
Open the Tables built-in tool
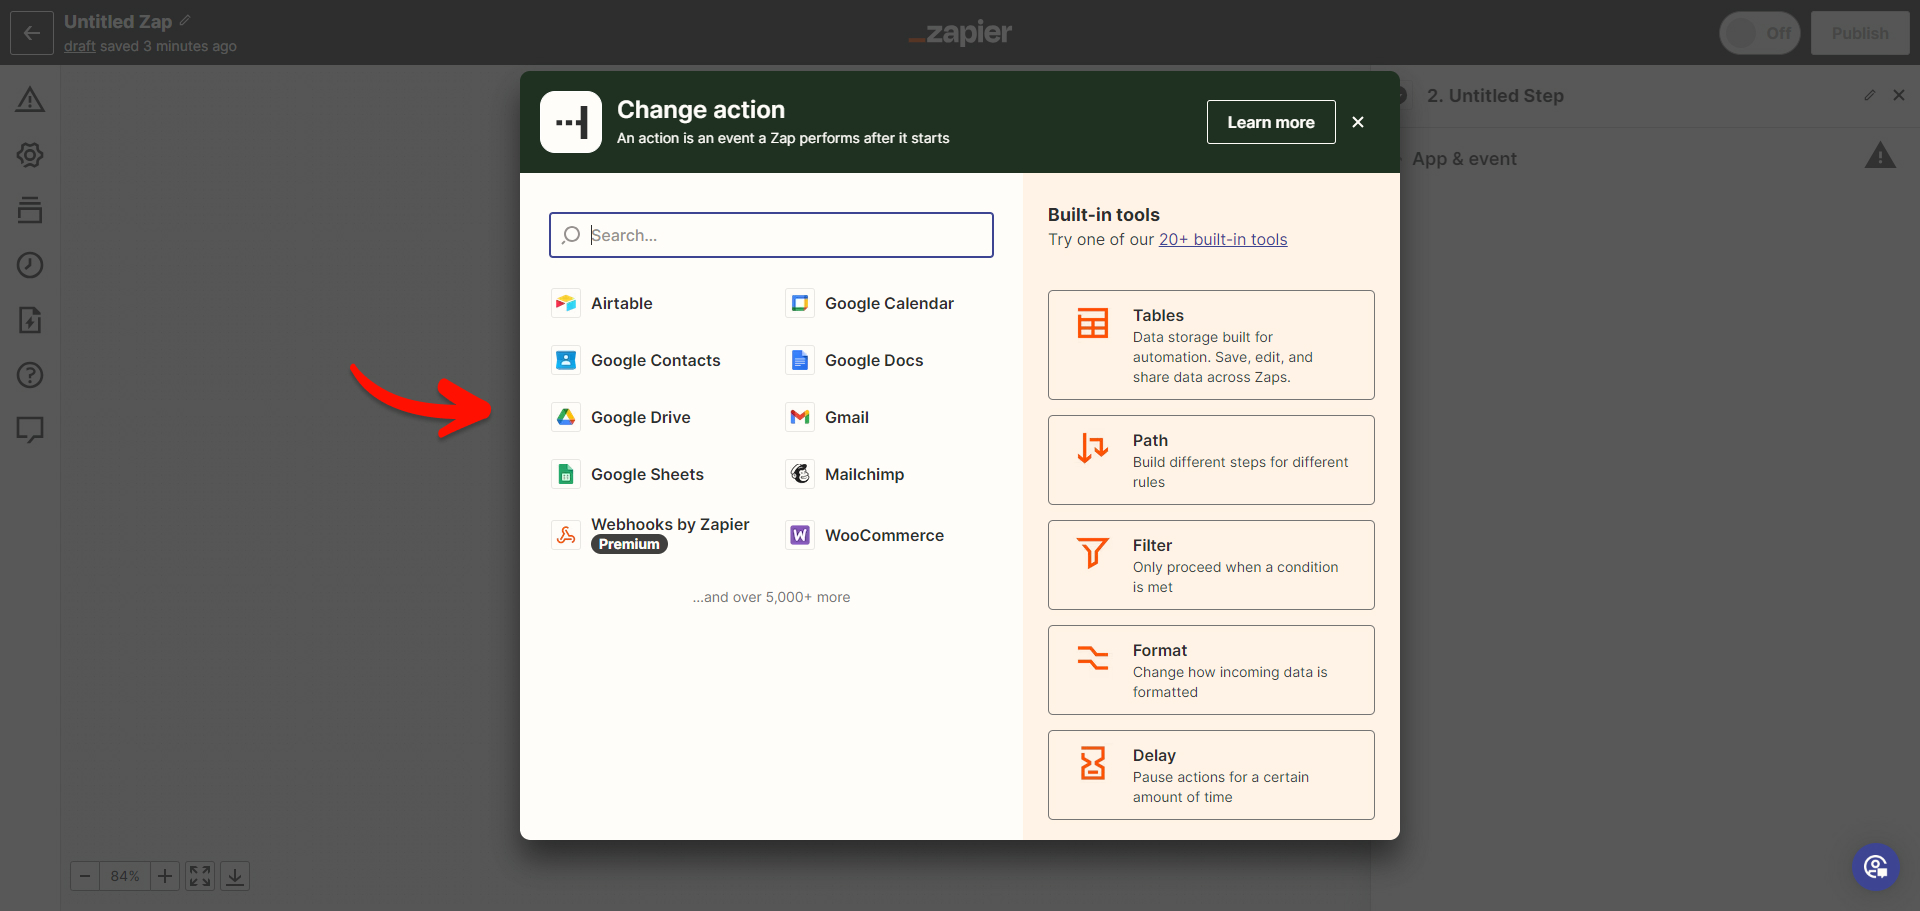pos(1210,345)
